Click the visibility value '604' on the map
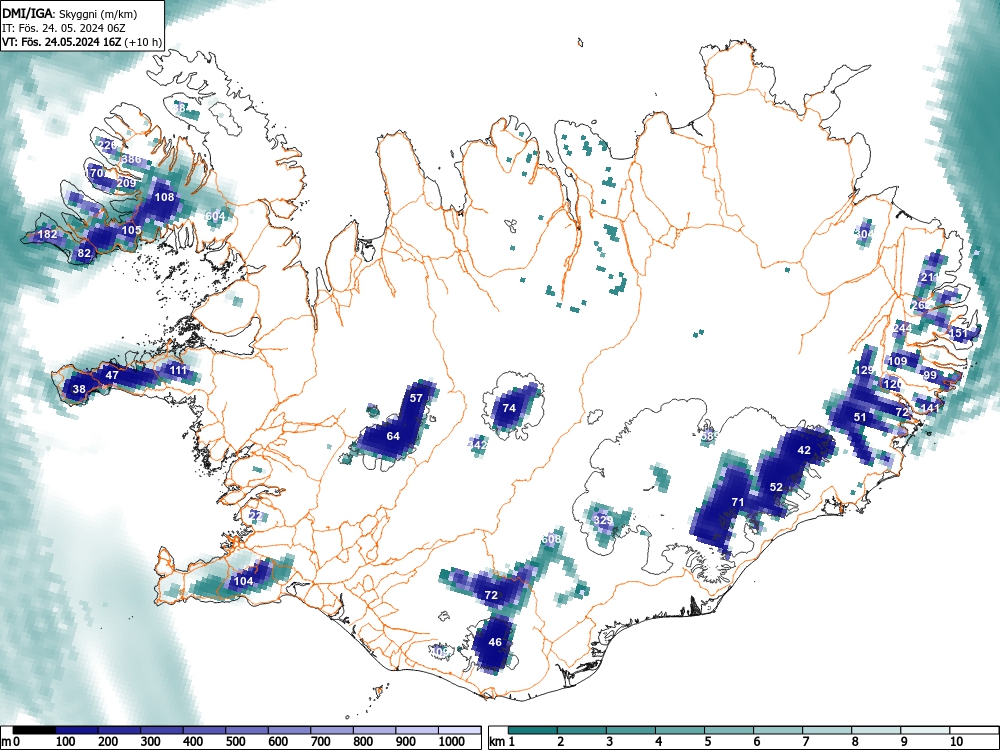The width and height of the screenshot is (1000, 750). pyautogui.click(x=216, y=217)
